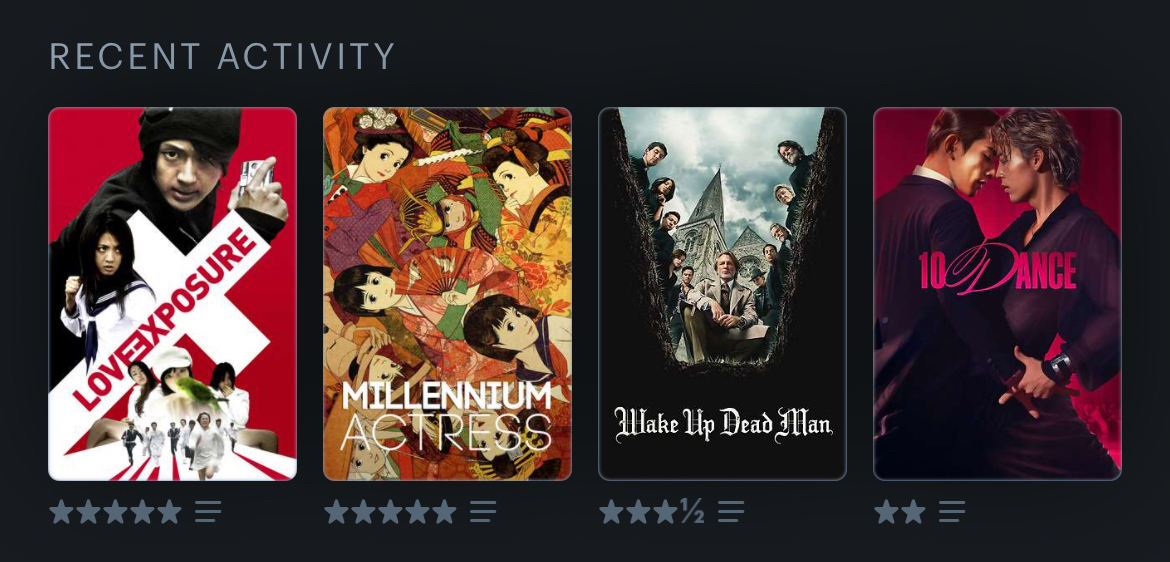The width and height of the screenshot is (1170, 562).
Task: Click the first star under Love Exposure
Action: [61, 512]
